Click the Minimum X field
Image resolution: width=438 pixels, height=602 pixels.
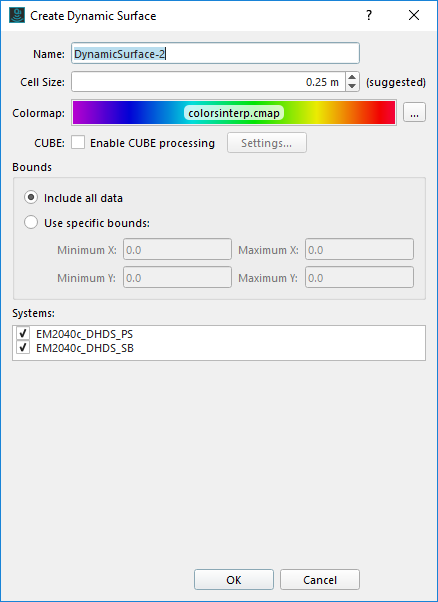[177, 250]
